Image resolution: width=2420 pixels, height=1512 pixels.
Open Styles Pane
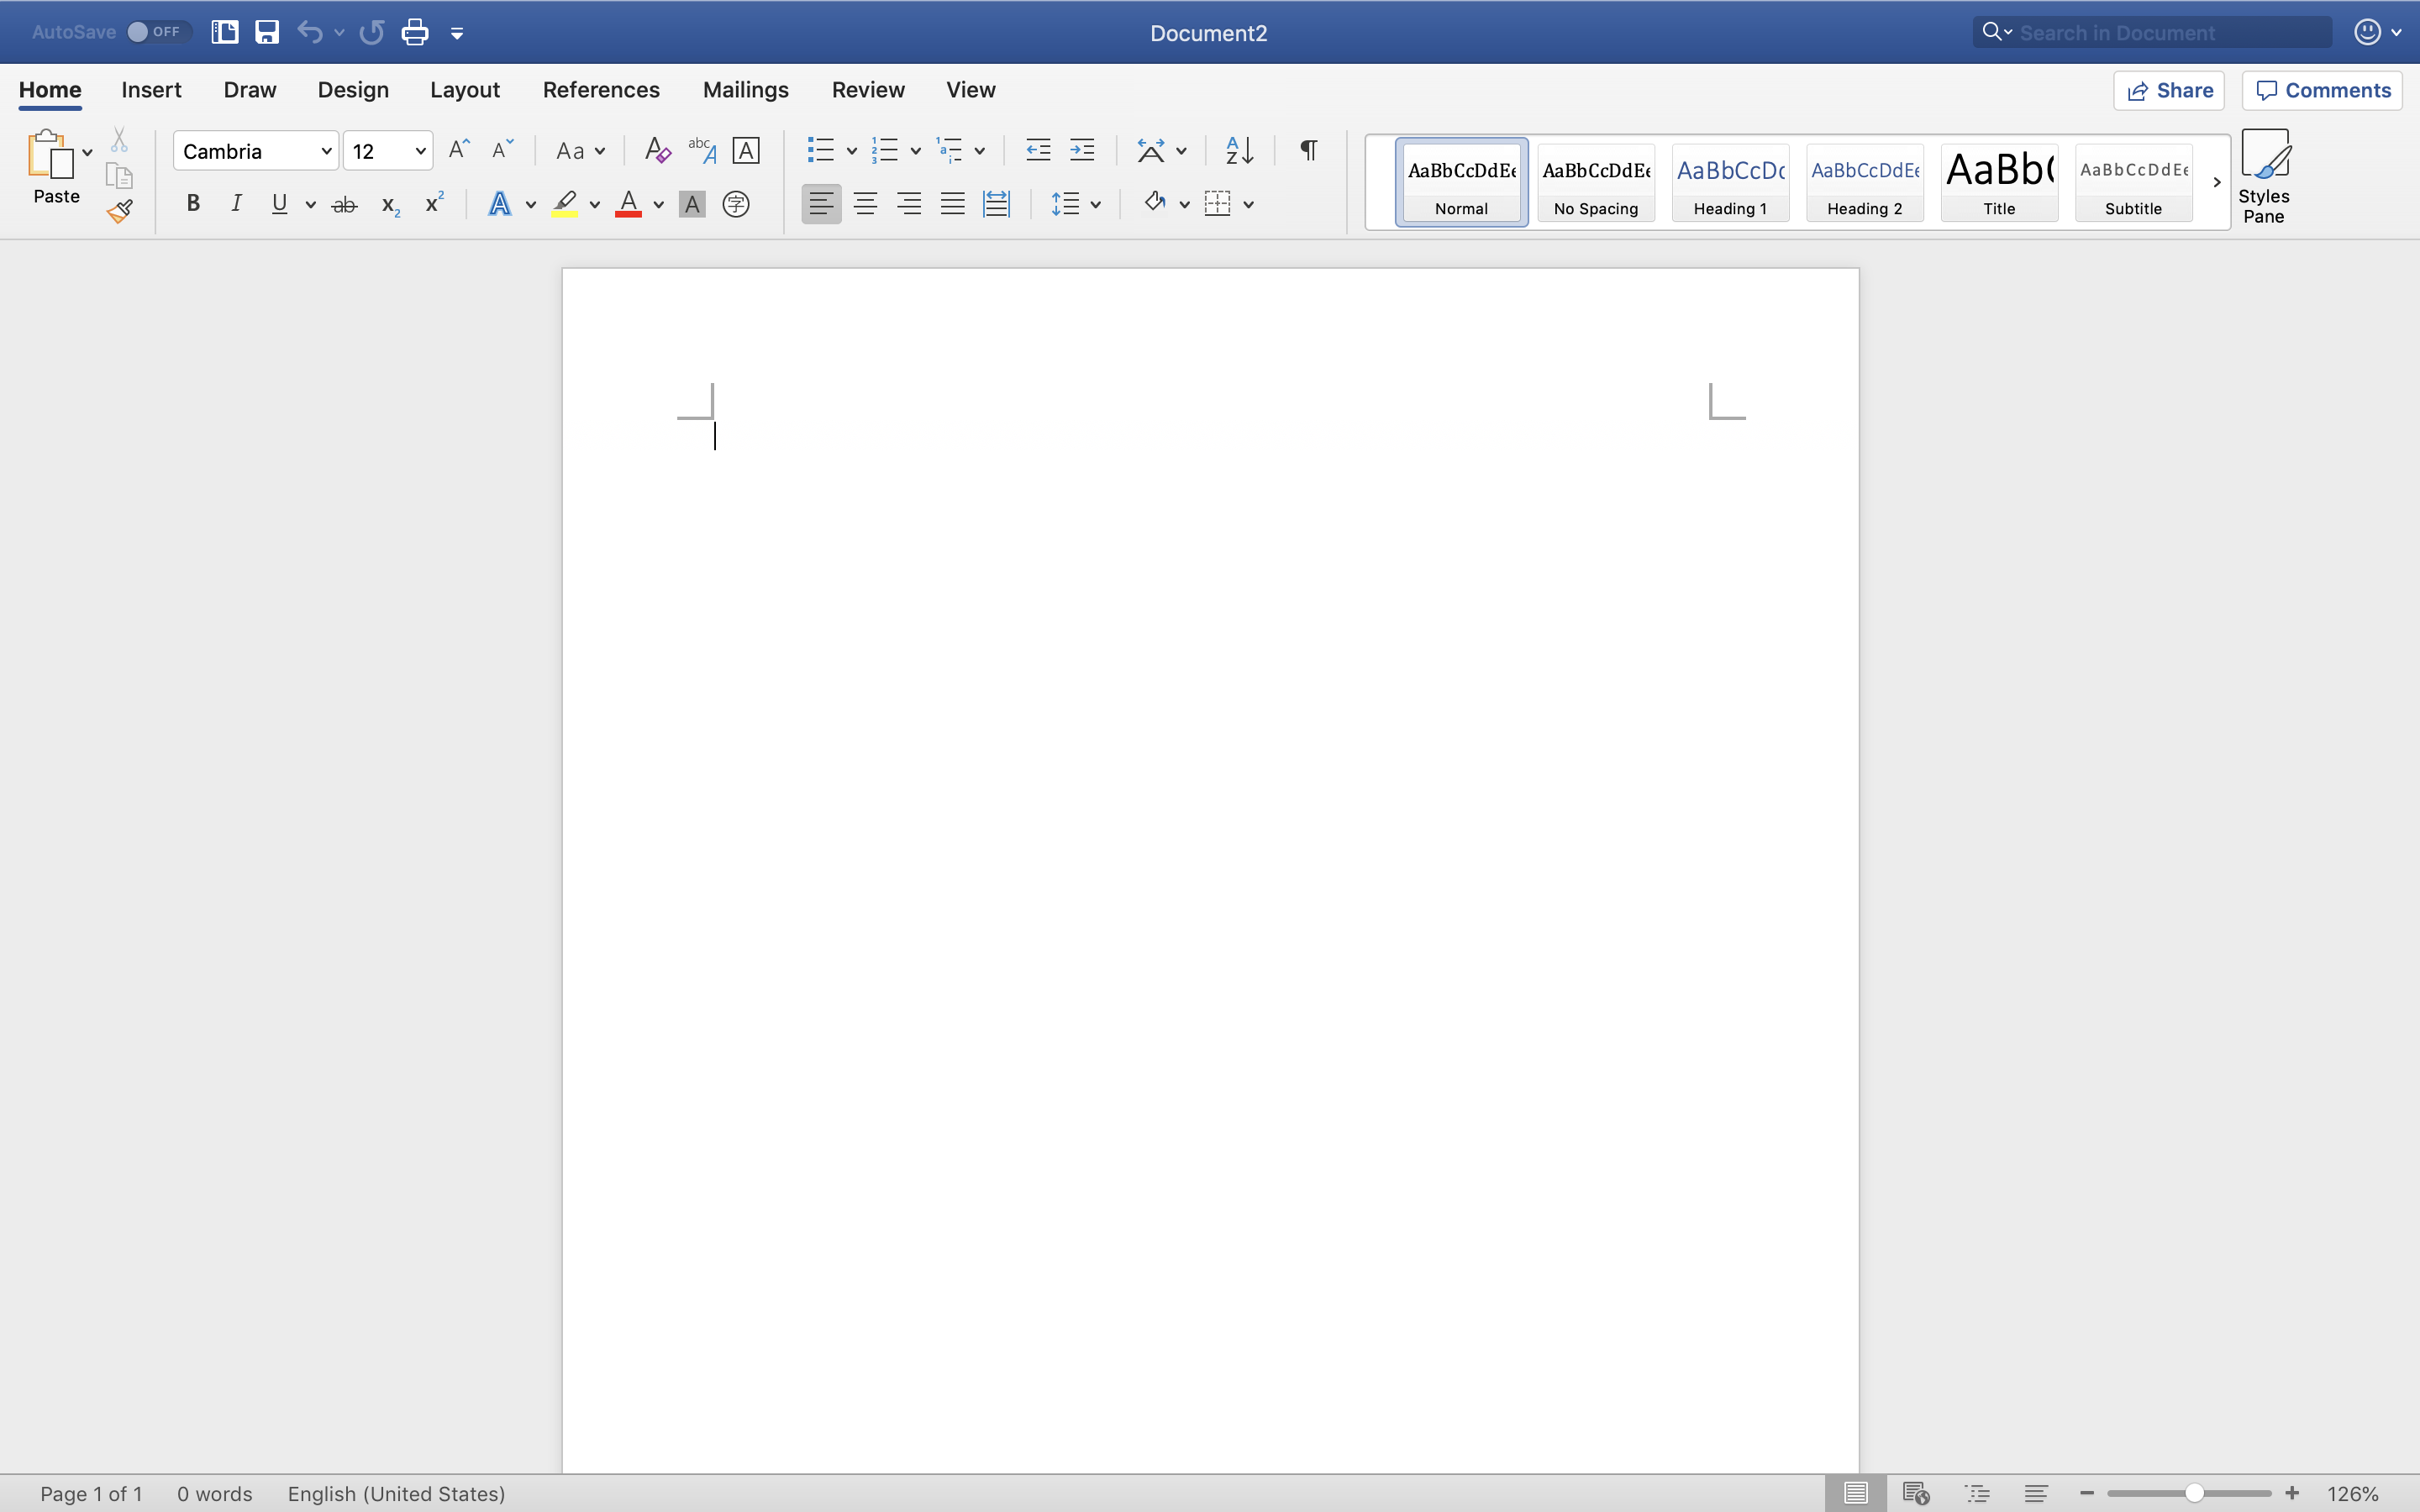[2264, 177]
